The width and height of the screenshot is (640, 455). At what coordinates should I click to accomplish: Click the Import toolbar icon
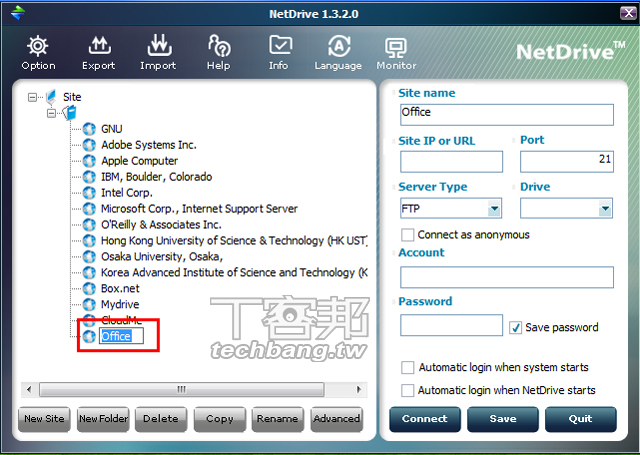click(159, 46)
